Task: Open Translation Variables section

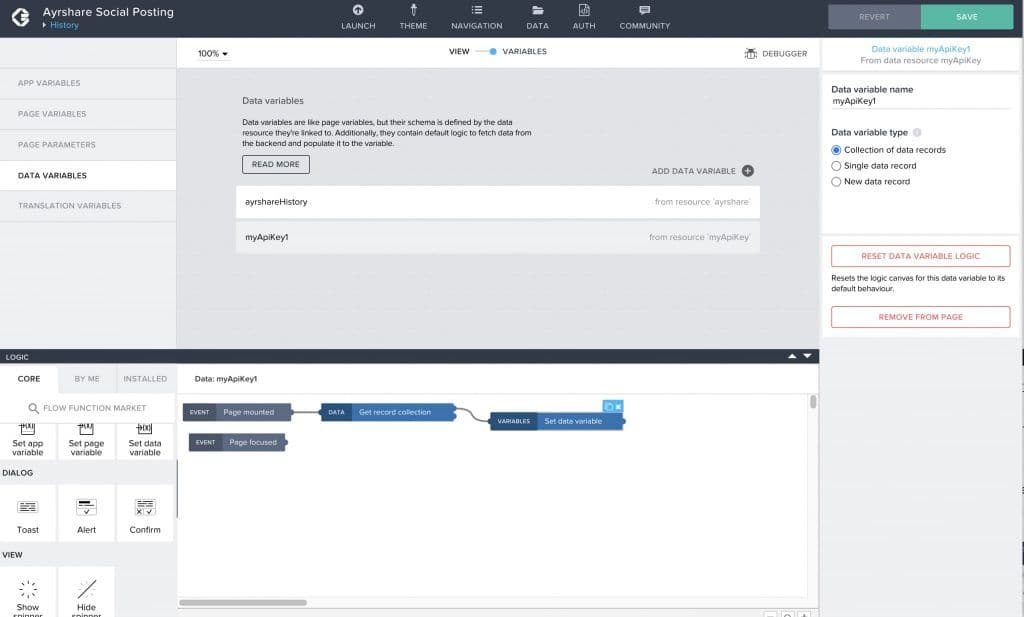Action: click(88, 206)
